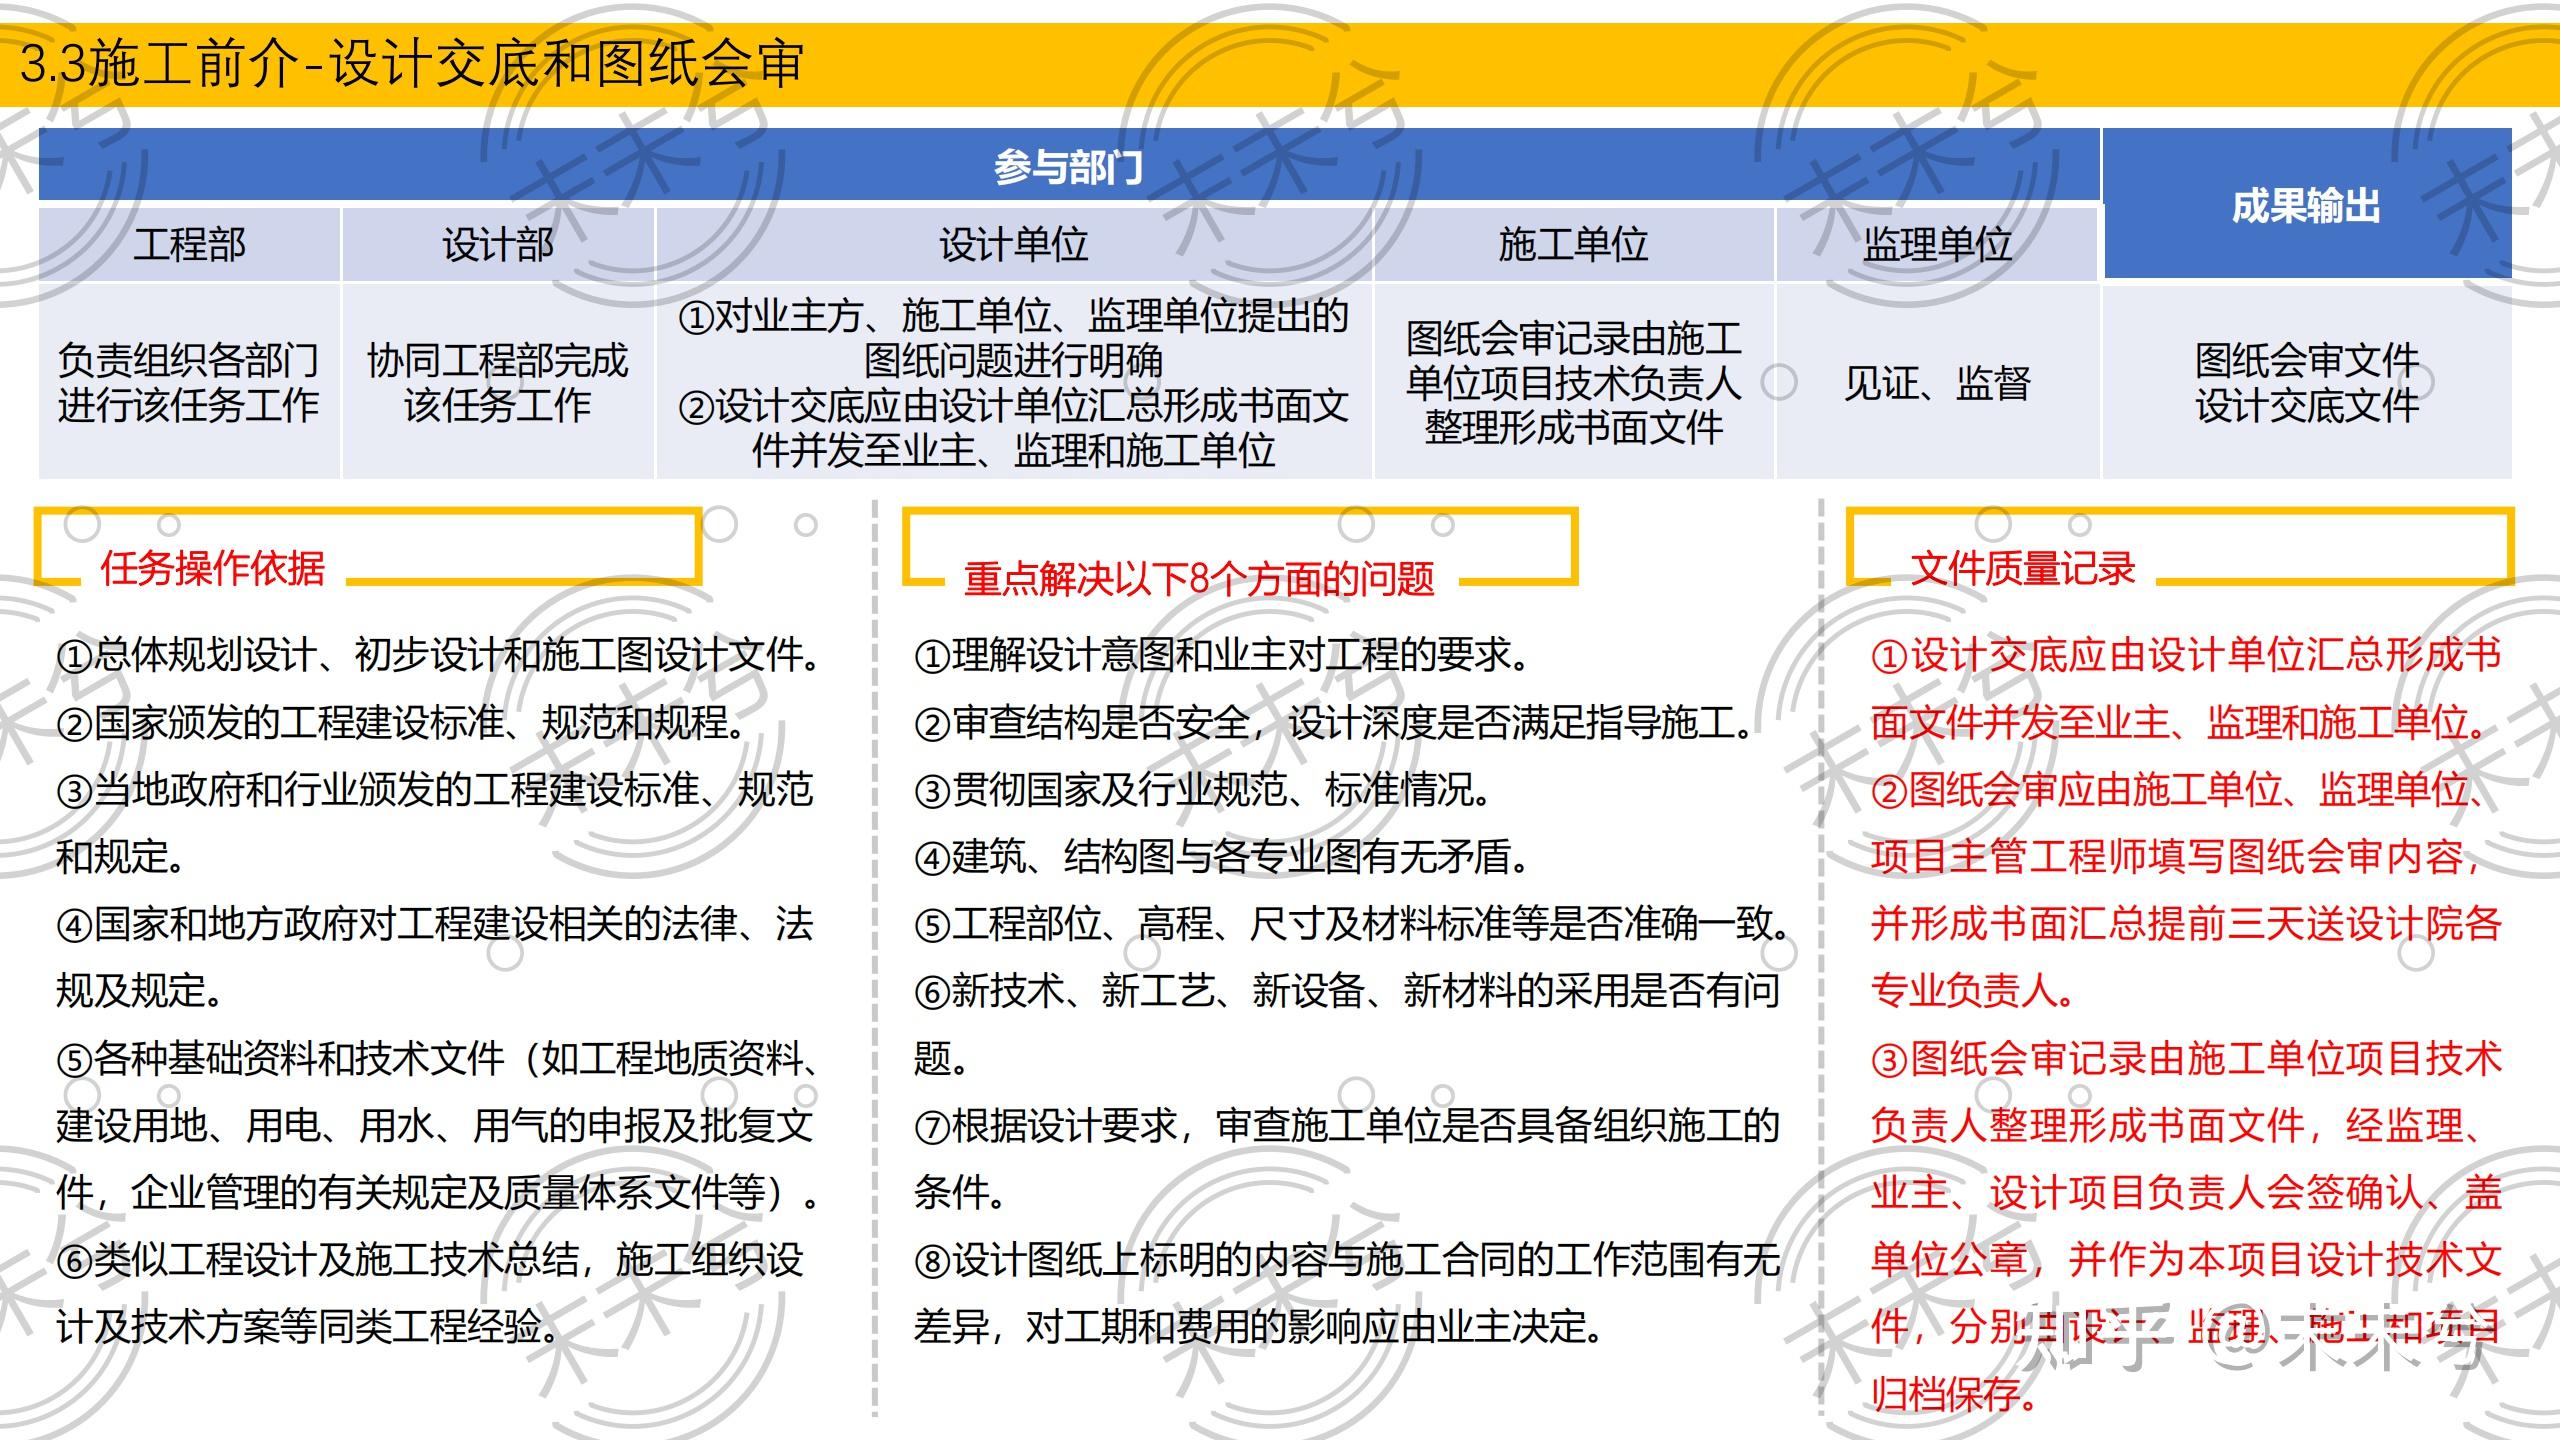Screen dimensions: 2560x1440
Task: Click text '②设计交底应由设计单位汇总形成书面文' in table
Action: 1014,406
